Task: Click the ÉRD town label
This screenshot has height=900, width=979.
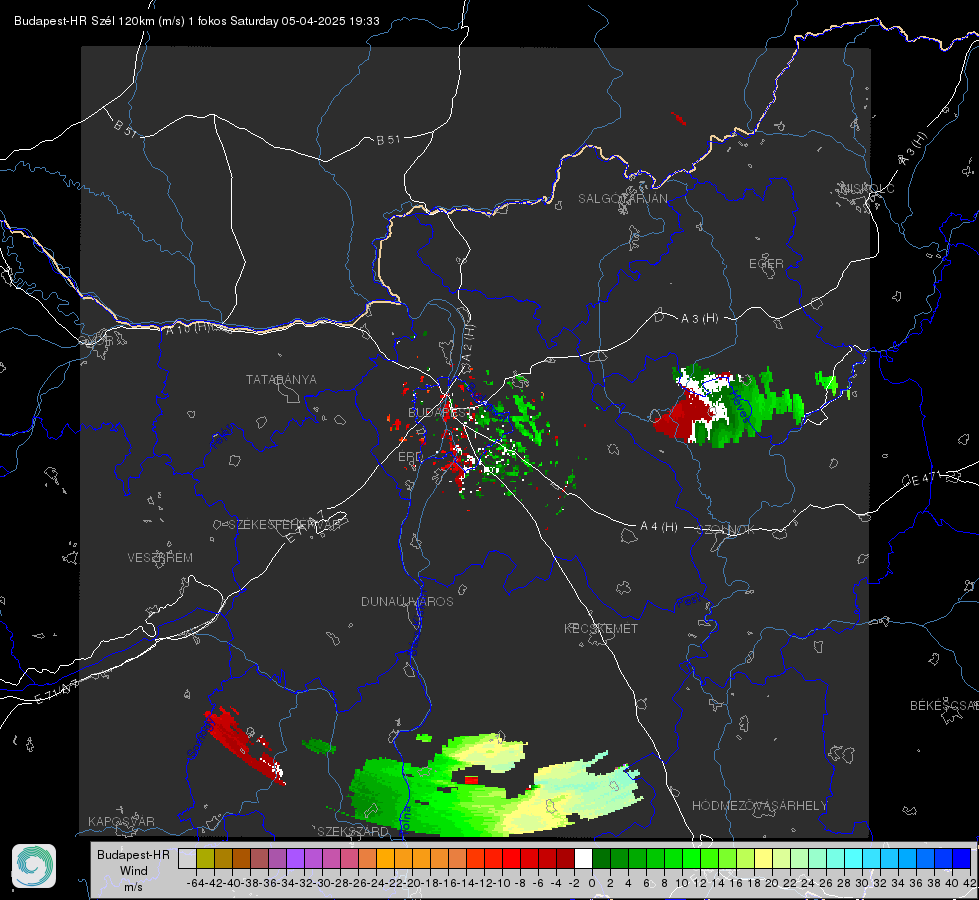Action: coord(410,457)
